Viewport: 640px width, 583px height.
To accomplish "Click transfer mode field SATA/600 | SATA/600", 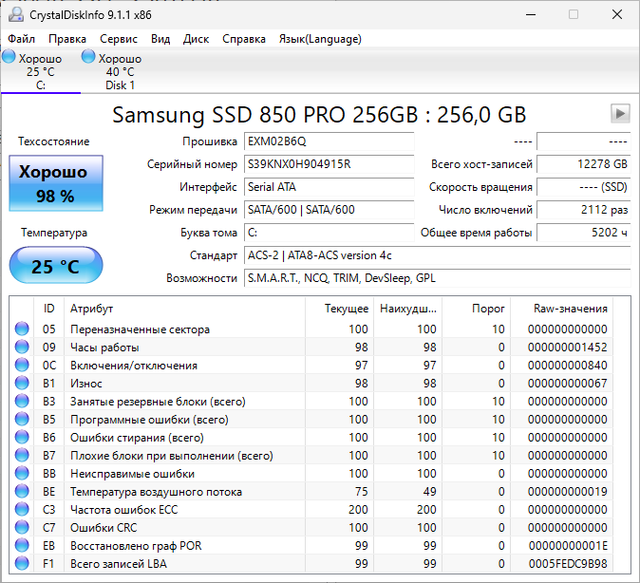I will (x=329, y=210).
